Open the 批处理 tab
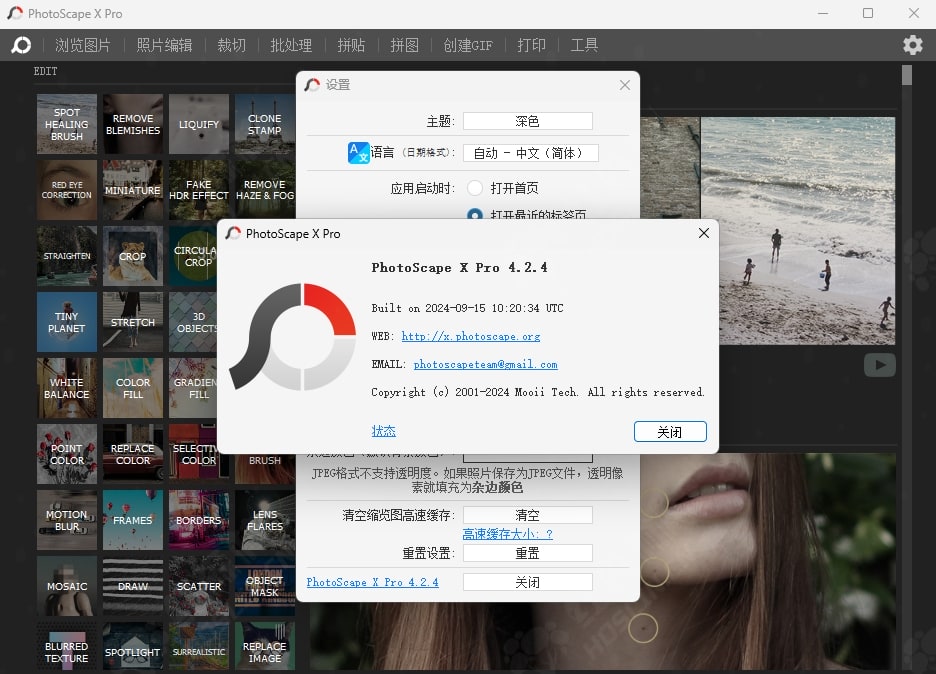Screen dimensions: 936x674 (x=291, y=45)
